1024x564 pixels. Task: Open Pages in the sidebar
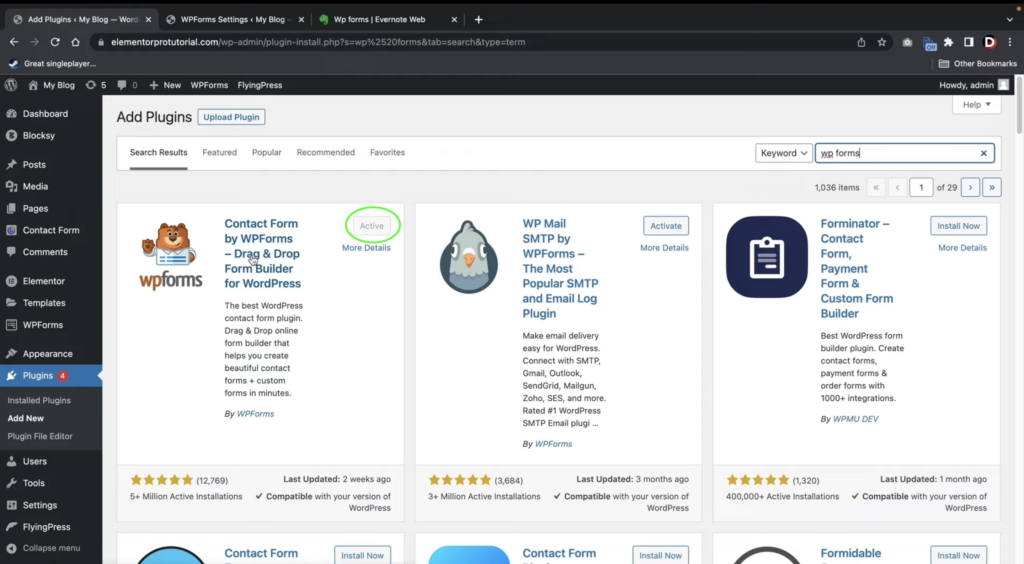[x=35, y=208]
